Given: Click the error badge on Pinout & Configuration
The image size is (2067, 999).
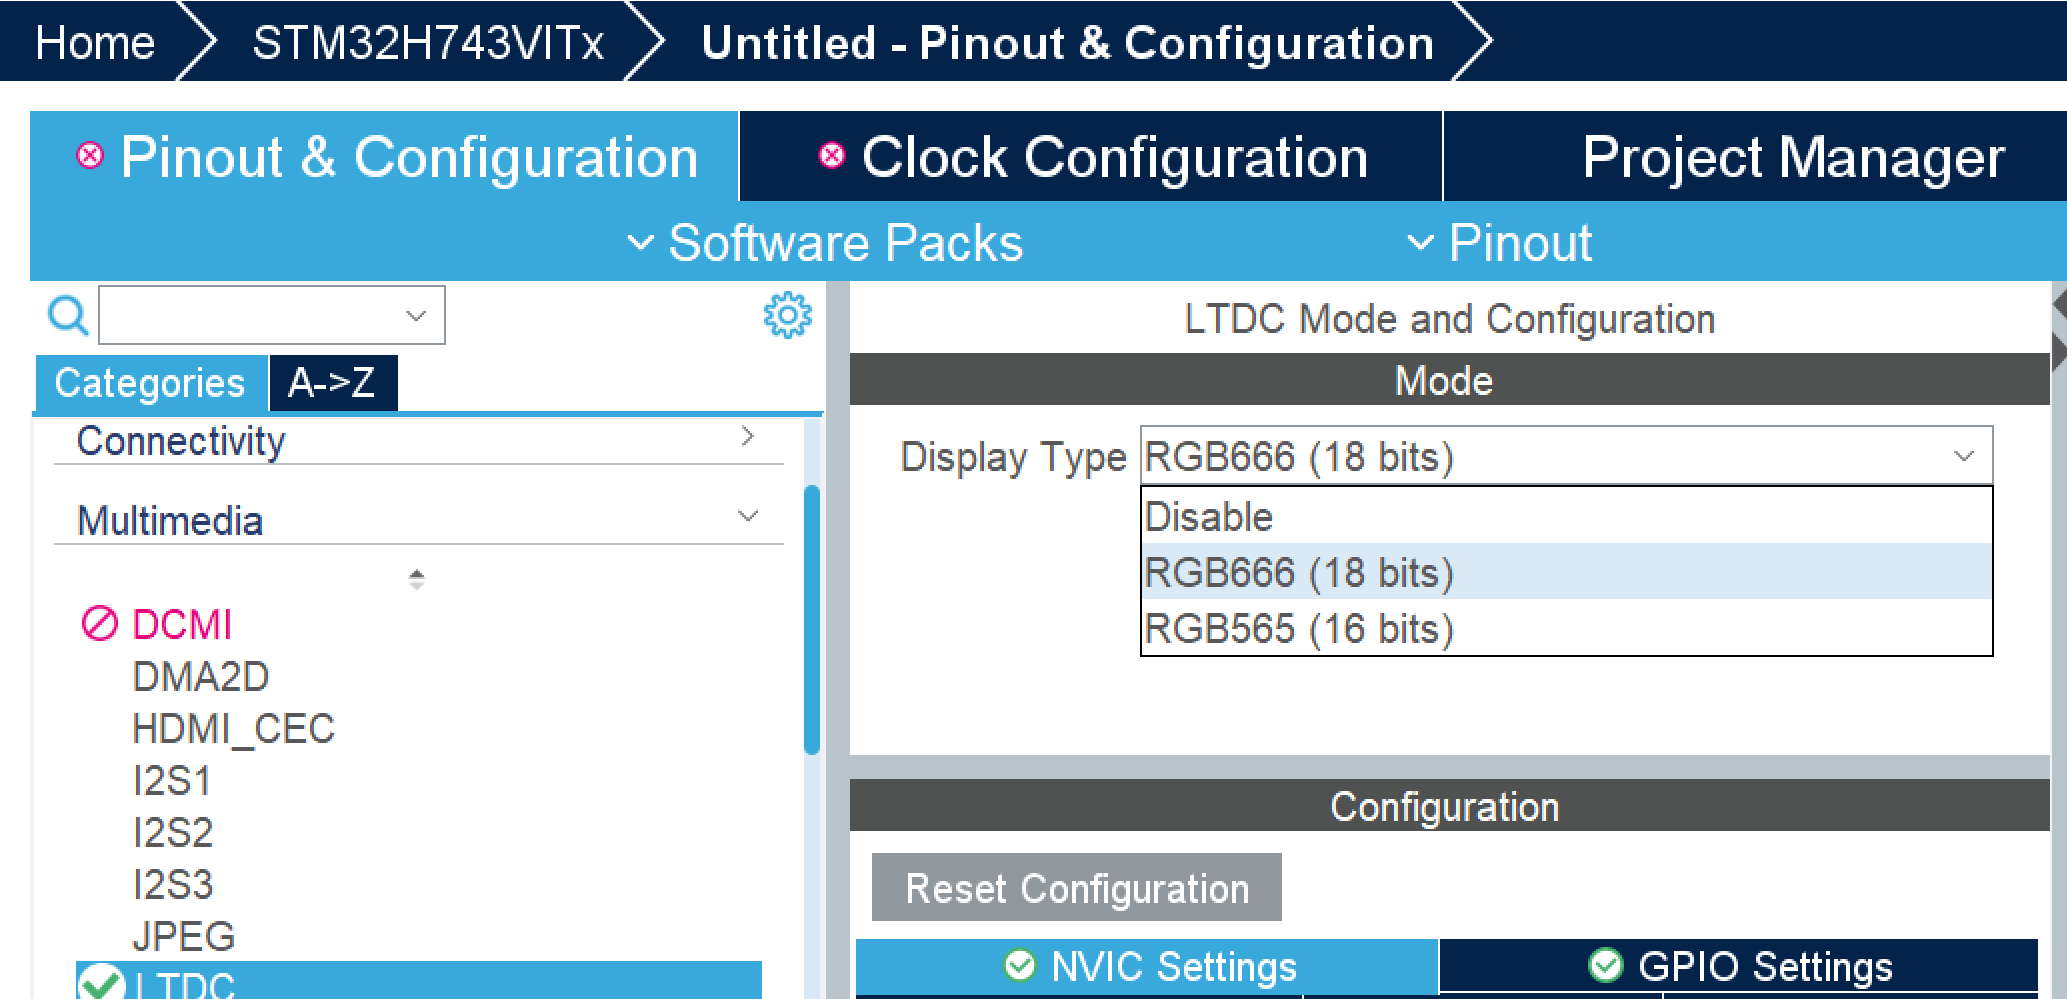Looking at the screenshot, I should click(89, 157).
